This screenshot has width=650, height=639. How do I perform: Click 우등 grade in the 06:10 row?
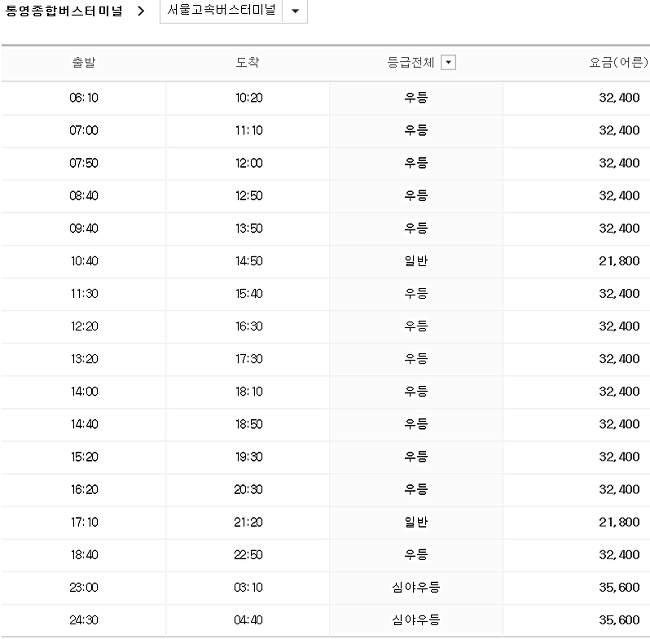tap(416, 98)
